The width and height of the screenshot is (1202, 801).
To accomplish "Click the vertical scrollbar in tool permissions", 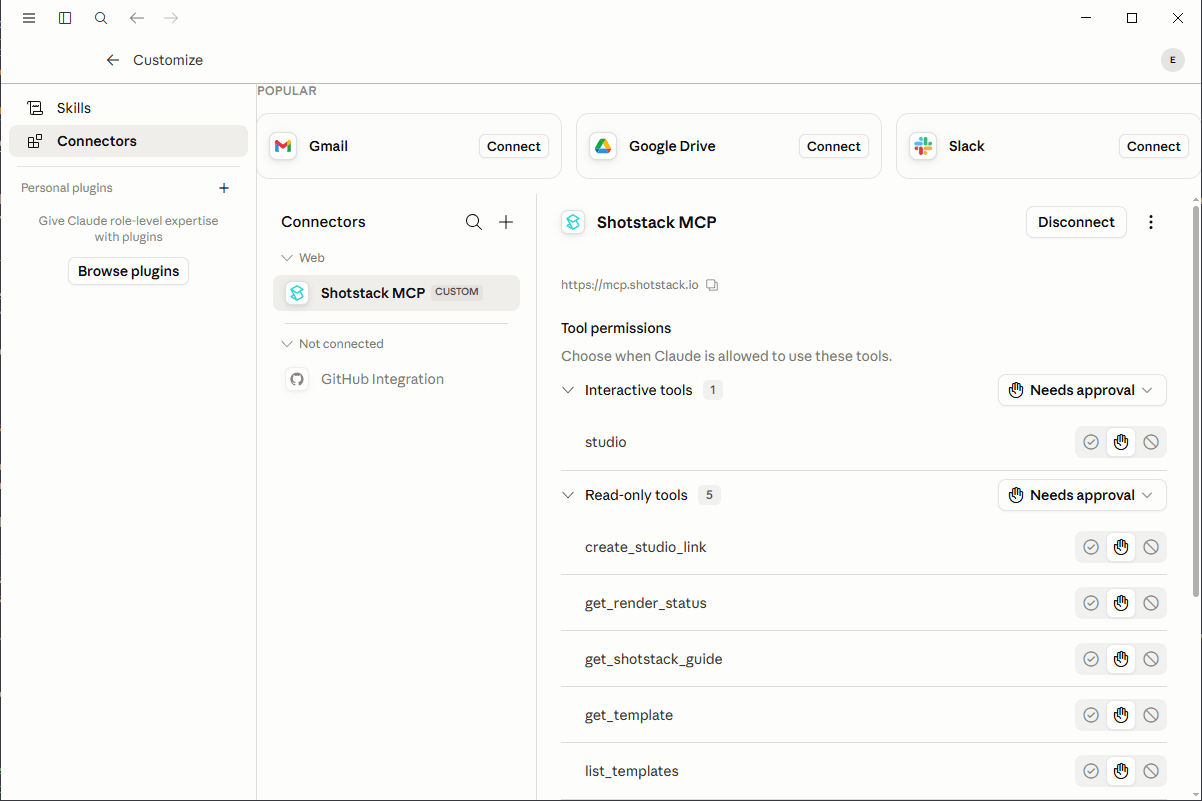I will [x=1196, y=400].
